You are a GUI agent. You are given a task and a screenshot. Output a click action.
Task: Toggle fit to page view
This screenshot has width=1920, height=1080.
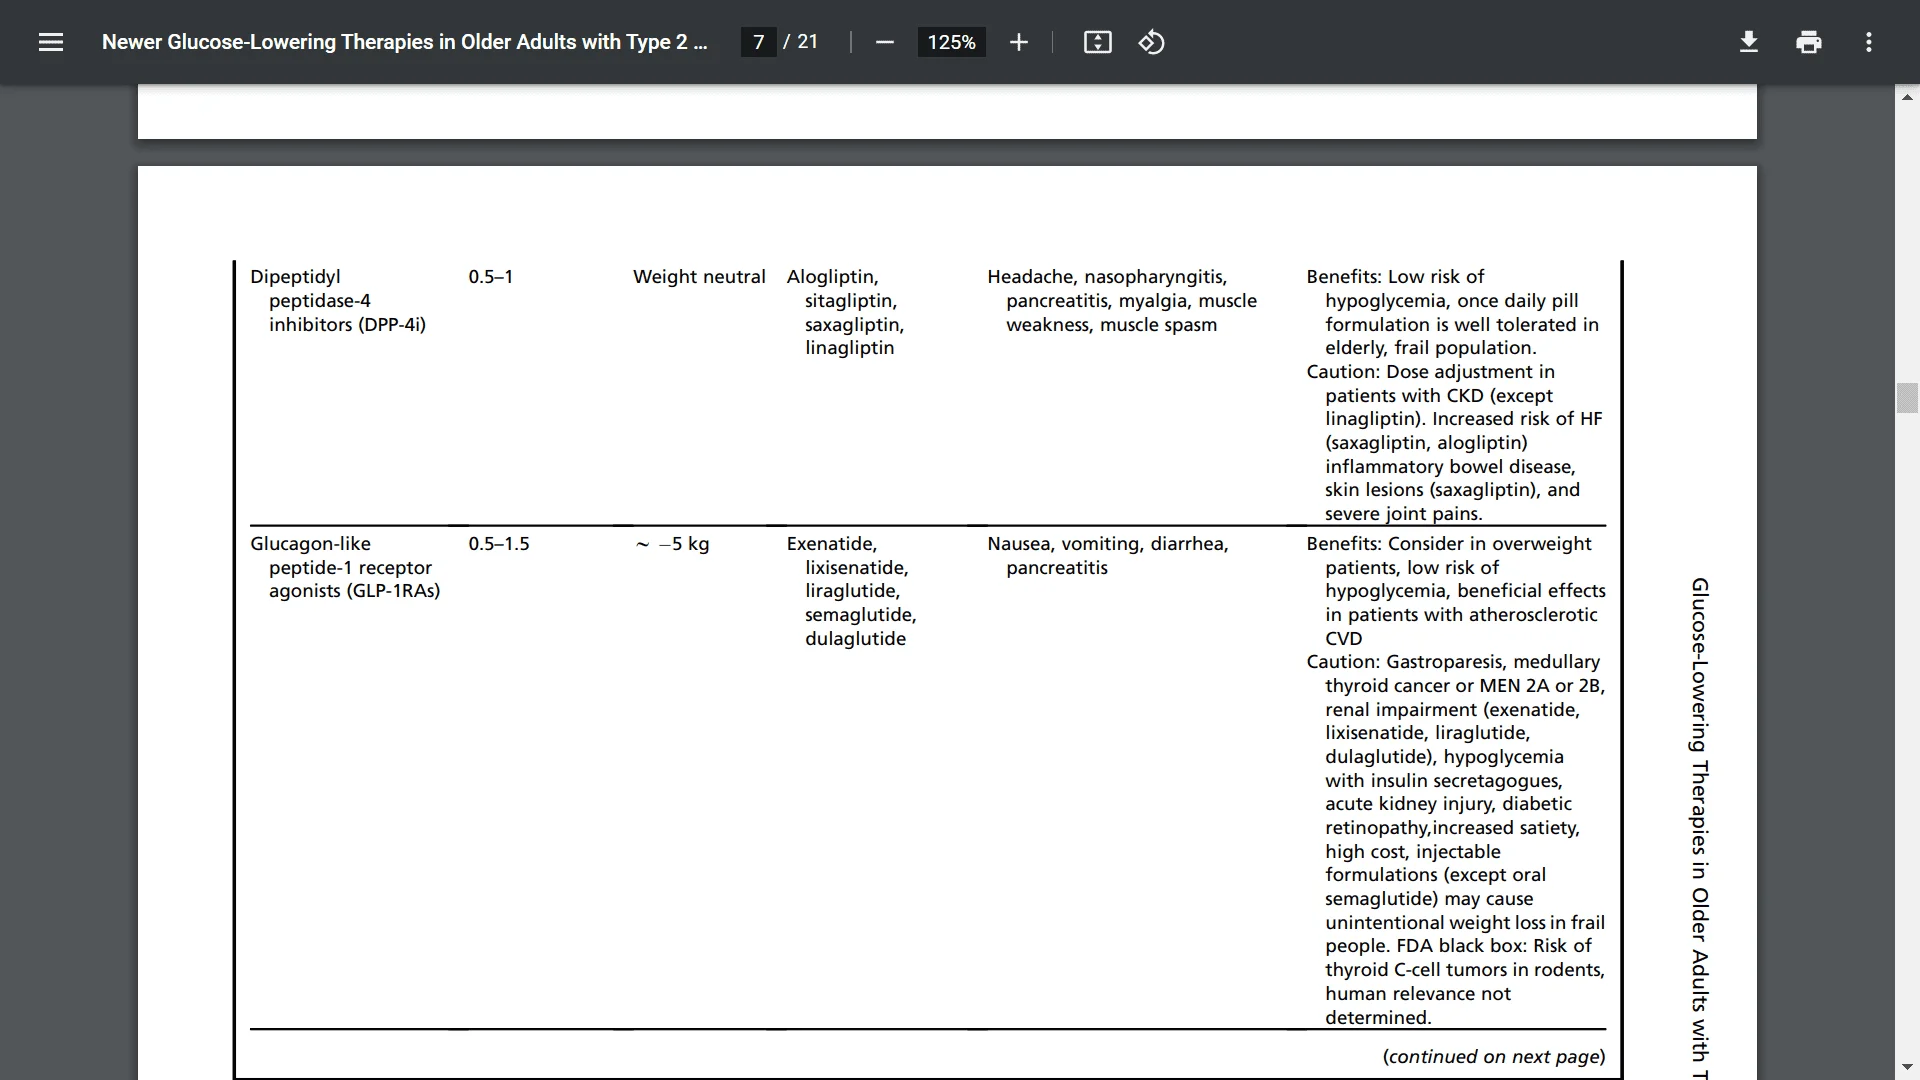point(1097,42)
